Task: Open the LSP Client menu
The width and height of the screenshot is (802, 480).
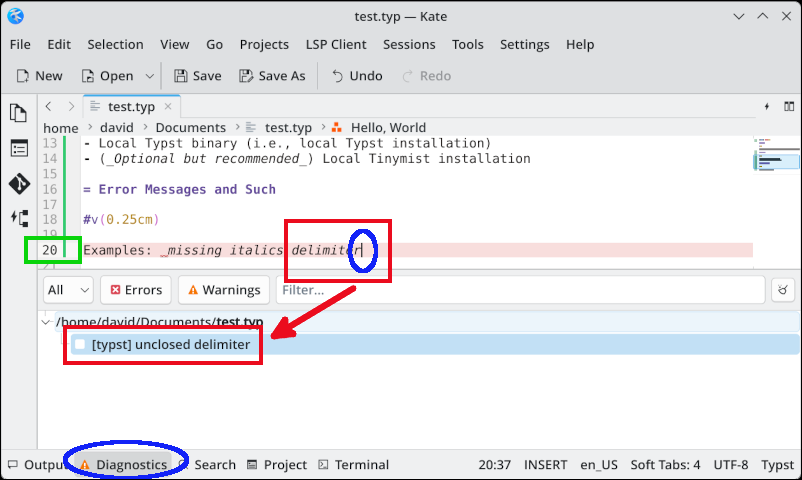Action: (336, 45)
